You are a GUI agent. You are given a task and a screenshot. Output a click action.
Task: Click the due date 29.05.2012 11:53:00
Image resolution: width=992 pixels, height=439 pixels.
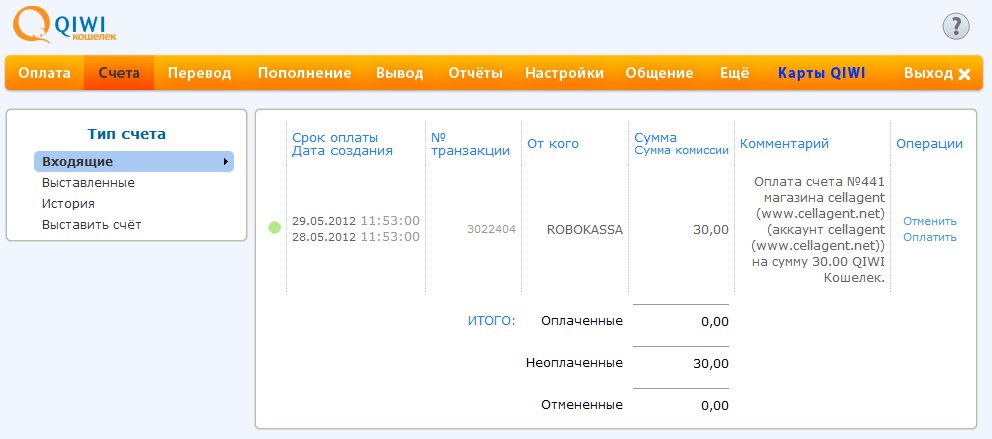click(x=356, y=221)
